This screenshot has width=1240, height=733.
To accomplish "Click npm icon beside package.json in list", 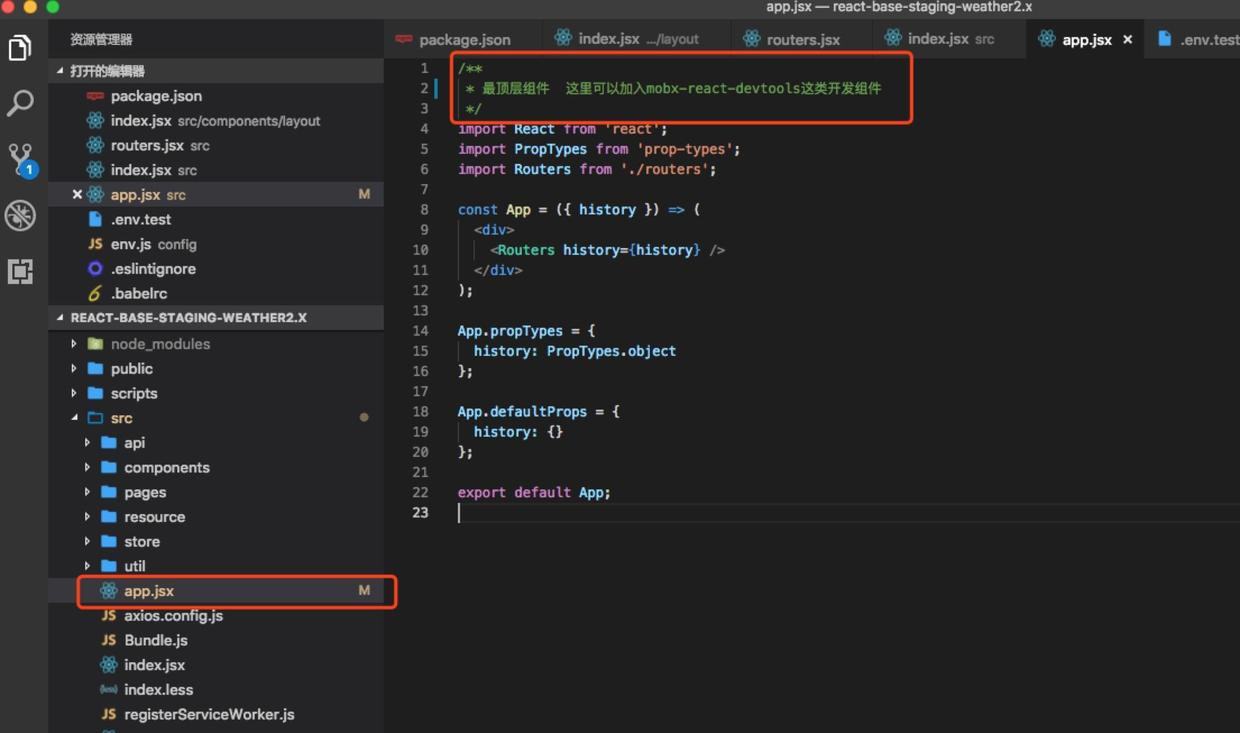I will click(95, 96).
